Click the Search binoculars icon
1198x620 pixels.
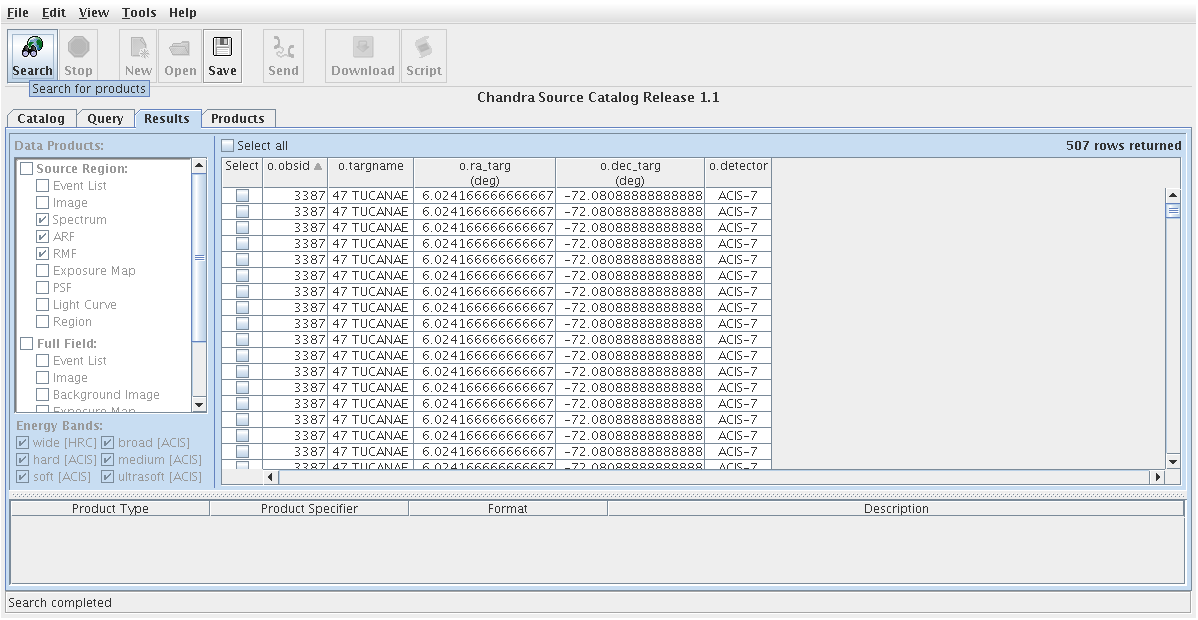click(x=32, y=48)
